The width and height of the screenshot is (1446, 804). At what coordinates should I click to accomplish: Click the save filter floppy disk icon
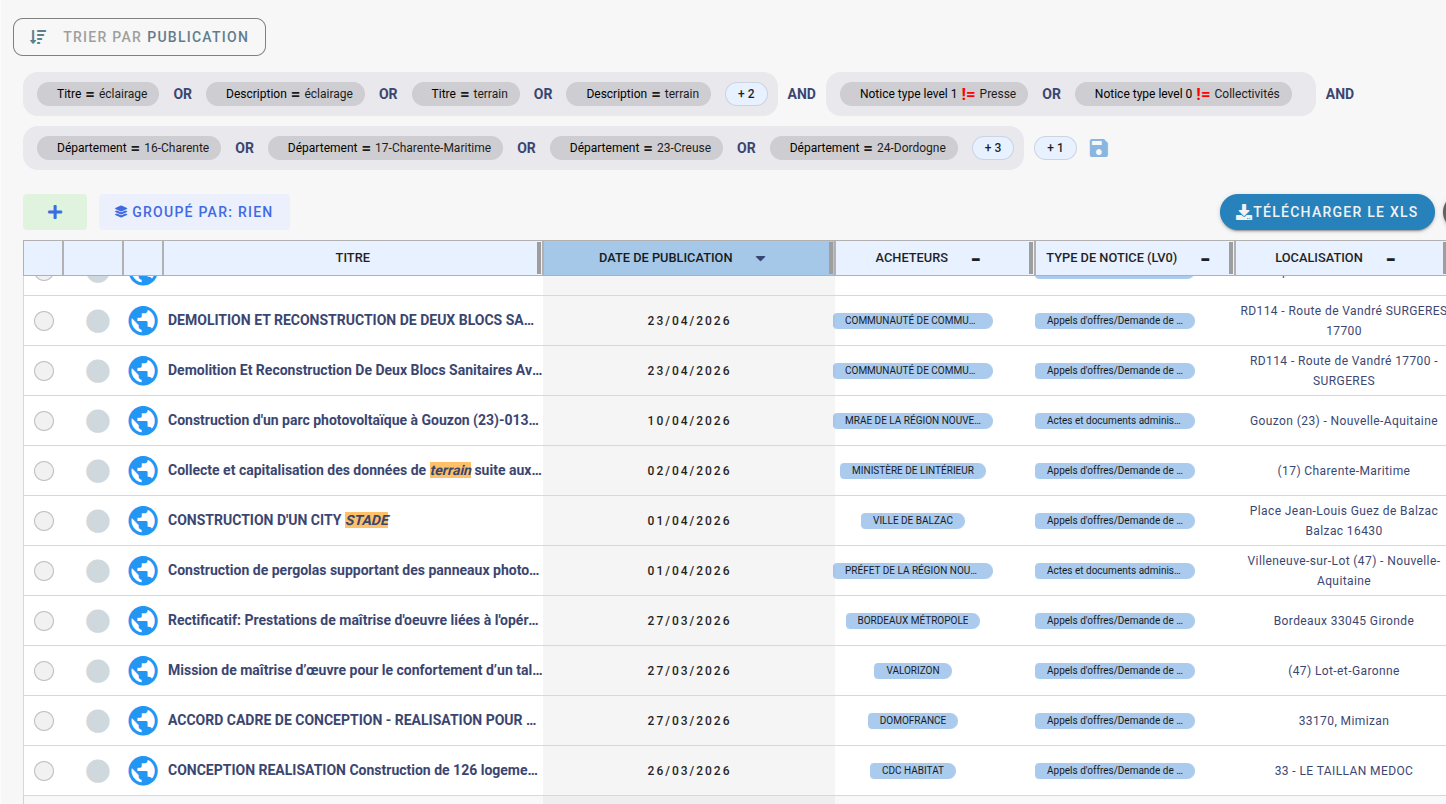point(1099,148)
